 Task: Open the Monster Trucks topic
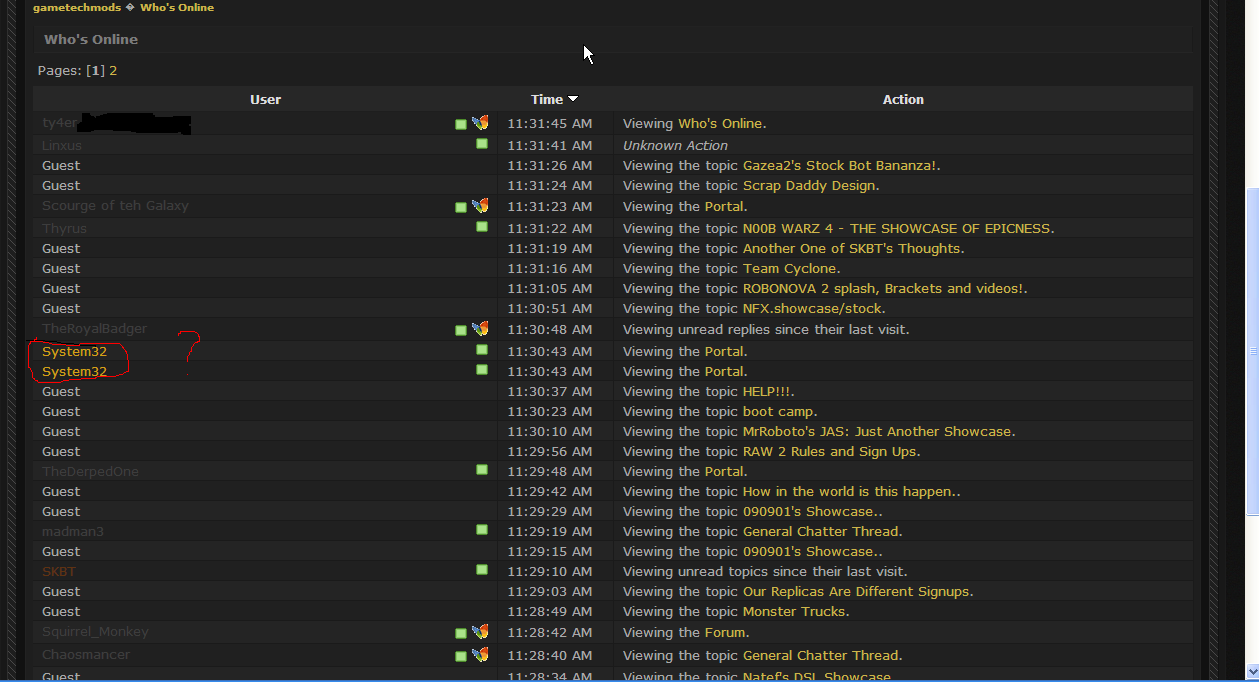point(795,612)
